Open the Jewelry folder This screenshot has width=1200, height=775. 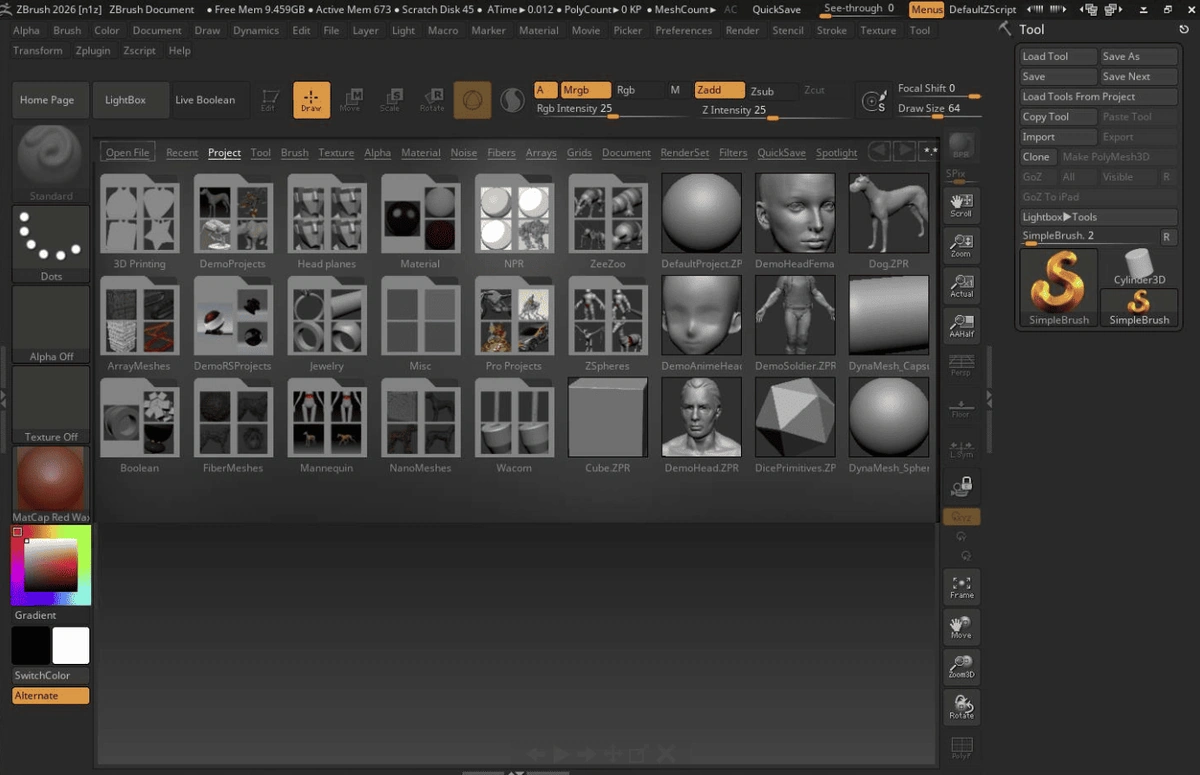(327, 323)
